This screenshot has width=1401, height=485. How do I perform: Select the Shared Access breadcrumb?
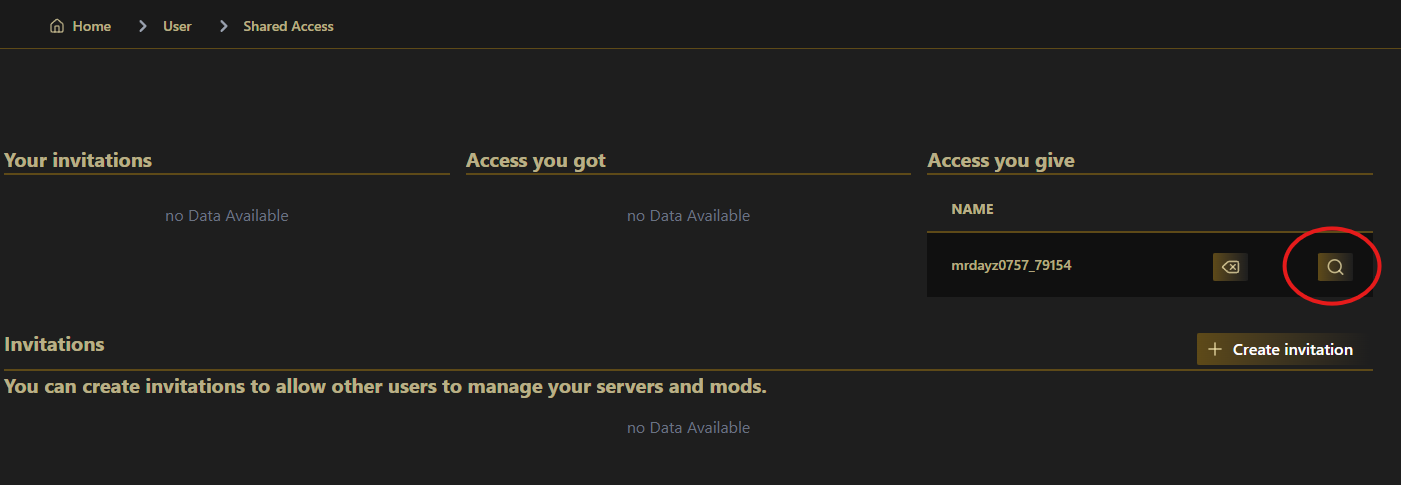tap(288, 26)
